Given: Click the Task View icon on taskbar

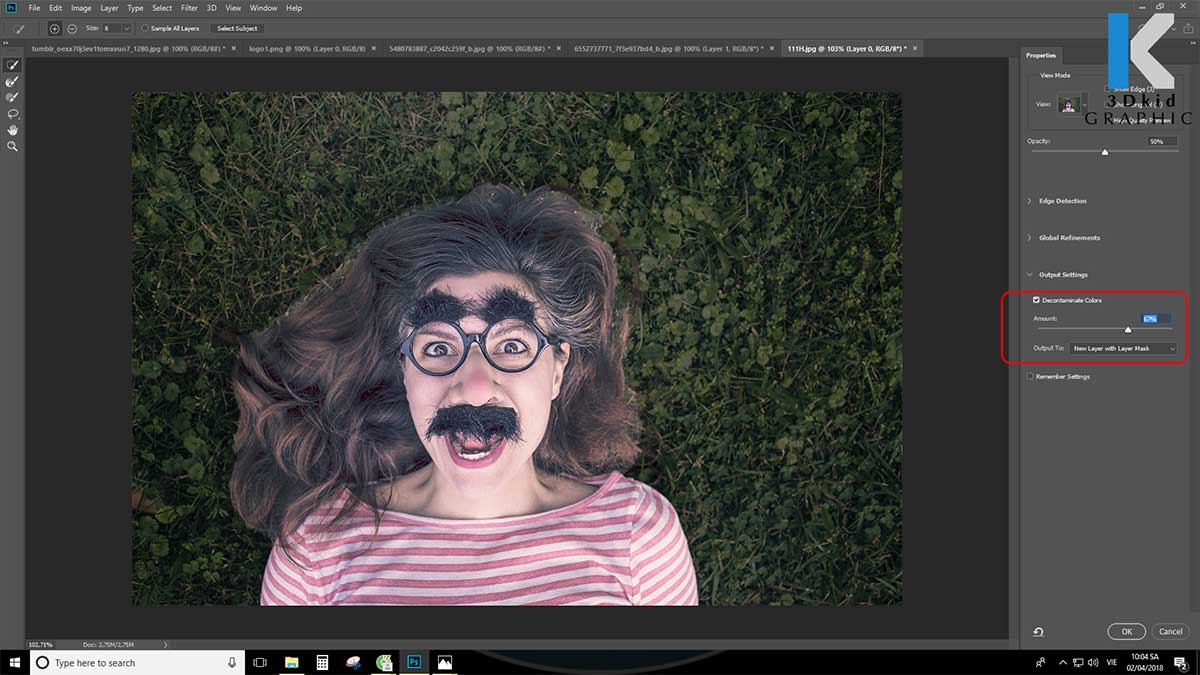Looking at the screenshot, I should tap(260, 662).
